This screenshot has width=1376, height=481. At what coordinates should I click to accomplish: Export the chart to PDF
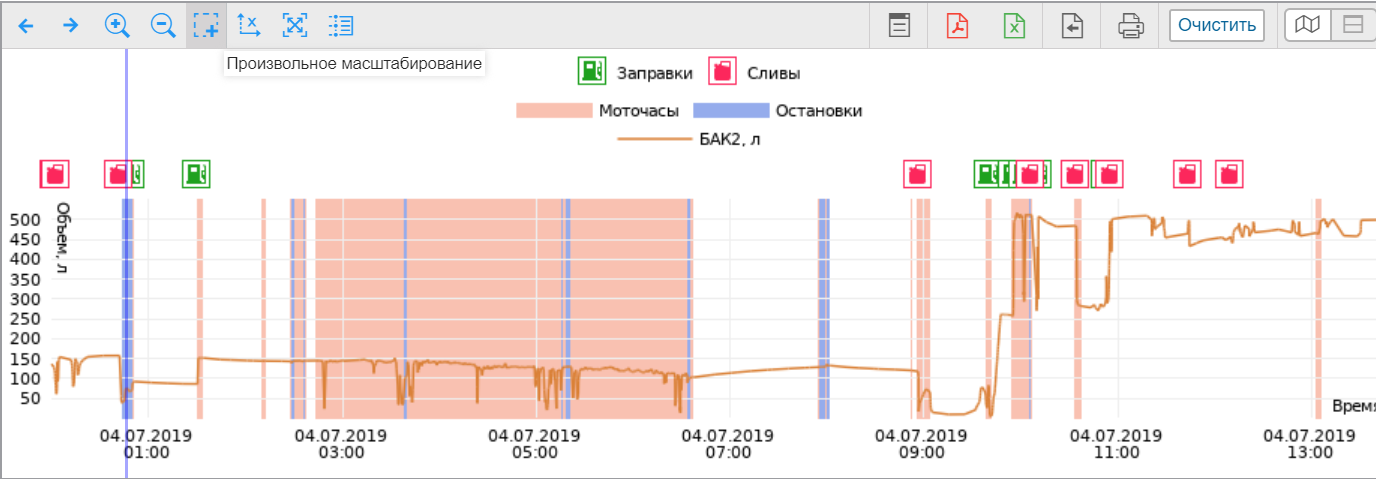coord(957,25)
